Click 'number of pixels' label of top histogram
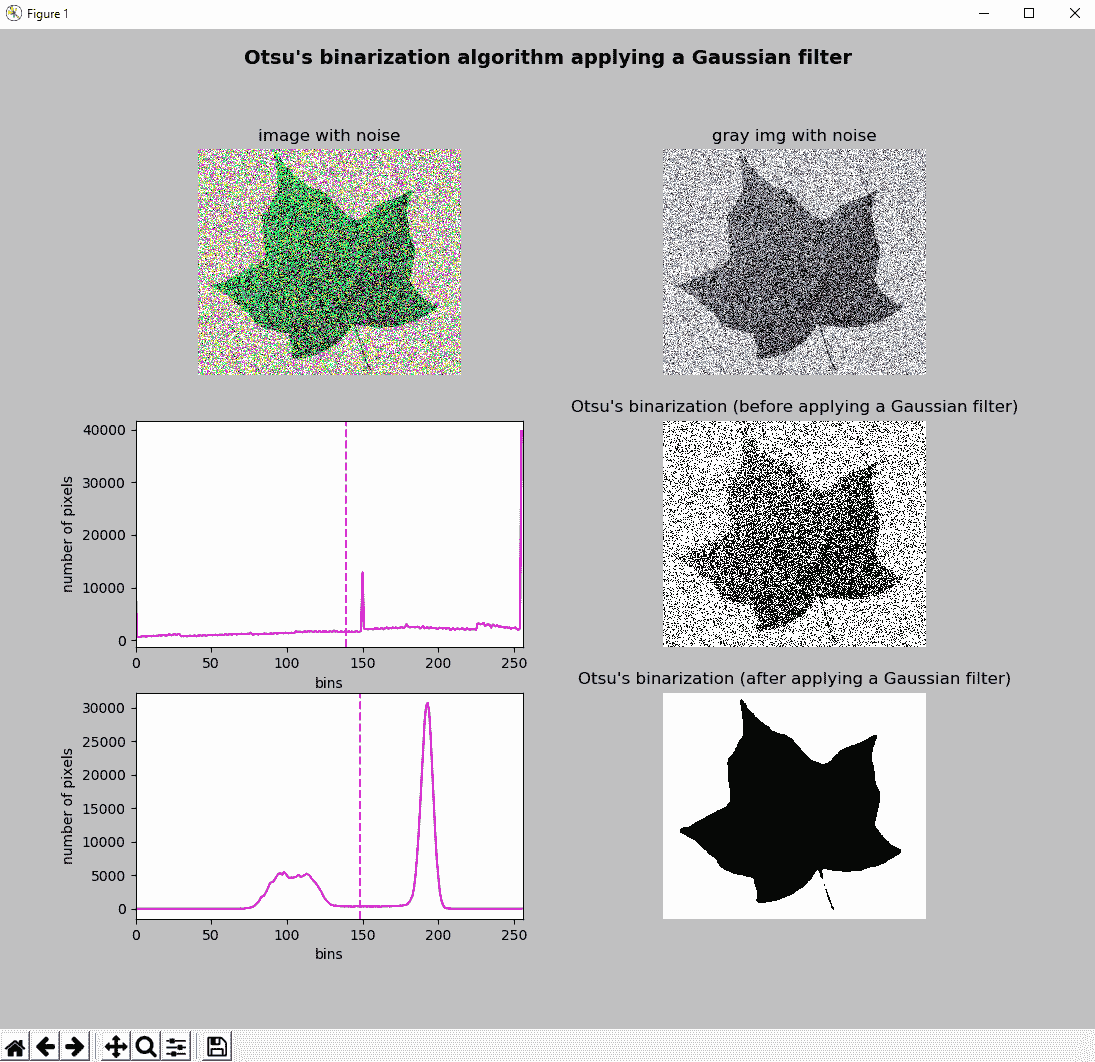This screenshot has width=1095, height=1062. pos(68,534)
